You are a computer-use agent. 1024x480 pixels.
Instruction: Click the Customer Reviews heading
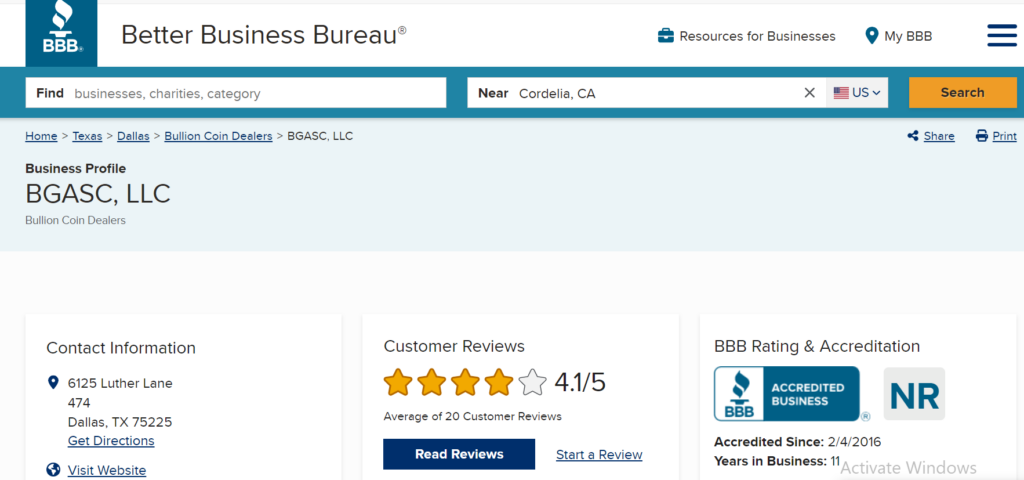[x=454, y=346]
